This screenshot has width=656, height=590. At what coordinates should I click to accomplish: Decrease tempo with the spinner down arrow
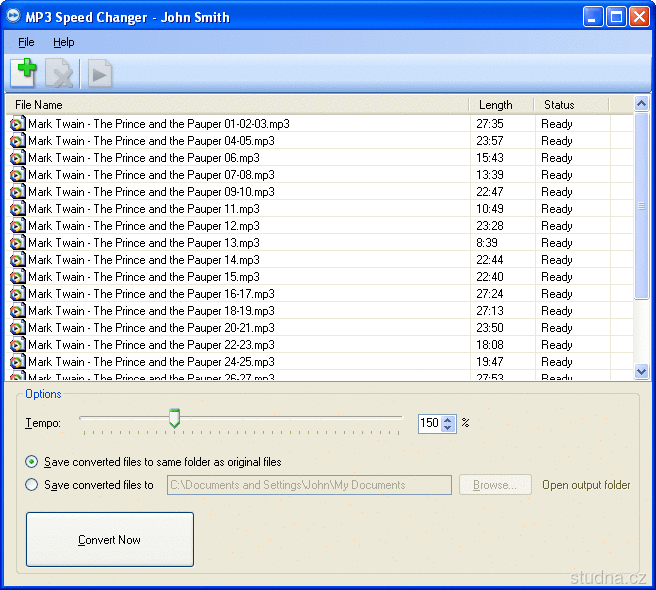[x=448, y=428]
